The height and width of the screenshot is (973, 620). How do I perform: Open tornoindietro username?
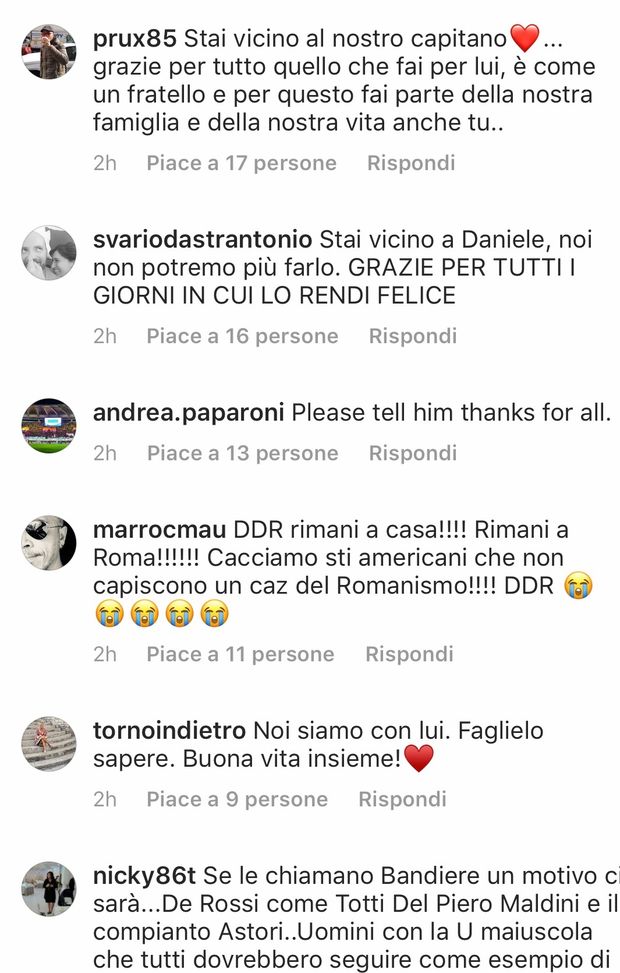169,730
